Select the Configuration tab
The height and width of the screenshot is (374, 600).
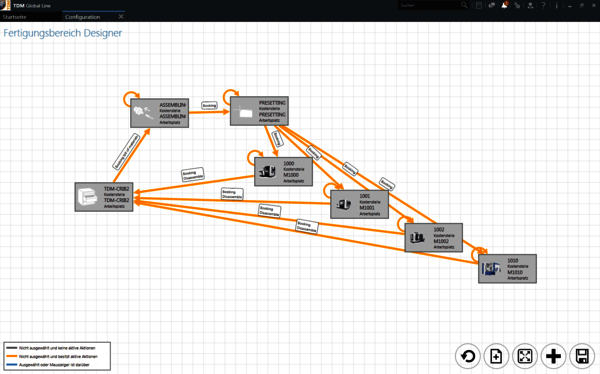pos(83,17)
